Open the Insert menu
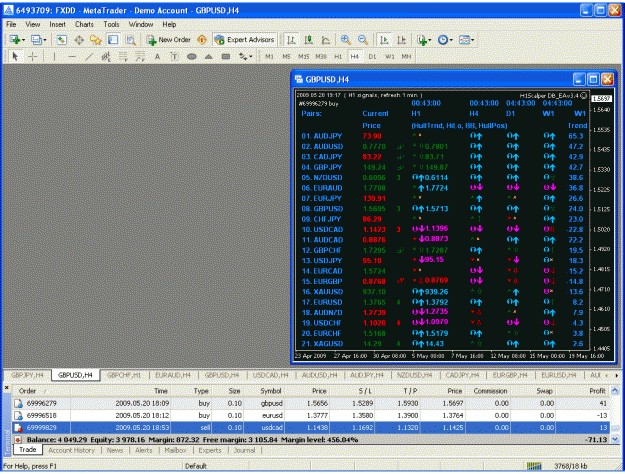Screen dimensions: 625x474 [57, 24]
